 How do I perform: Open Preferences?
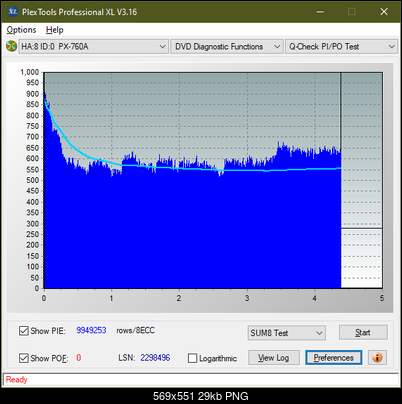(333, 358)
